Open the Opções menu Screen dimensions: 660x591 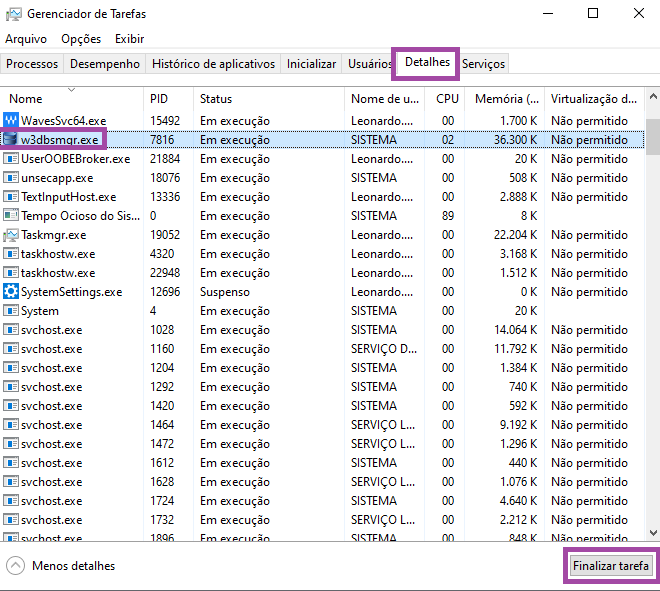[81, 39]
